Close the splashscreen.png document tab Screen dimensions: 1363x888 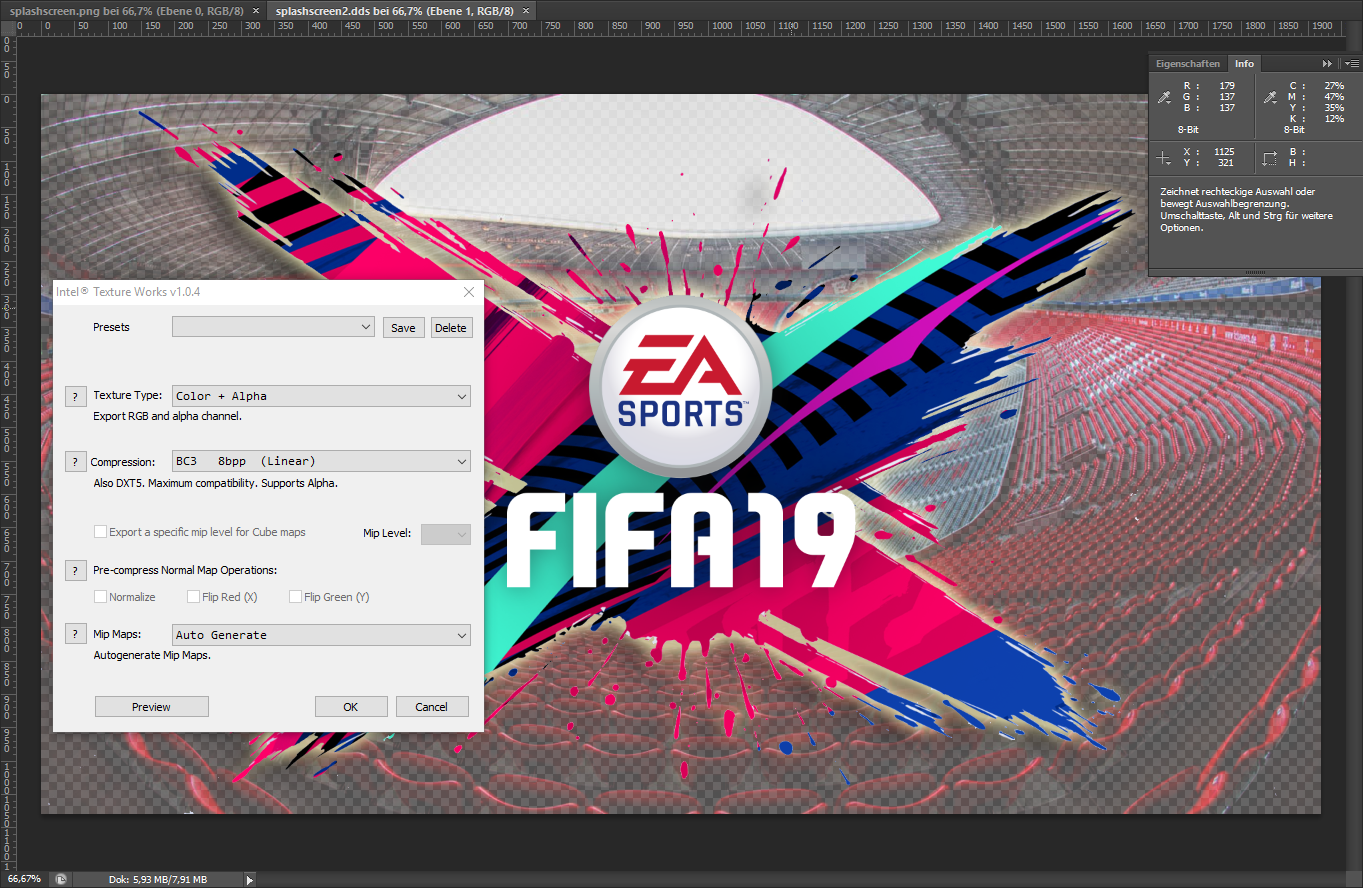[x=256, y=10]
